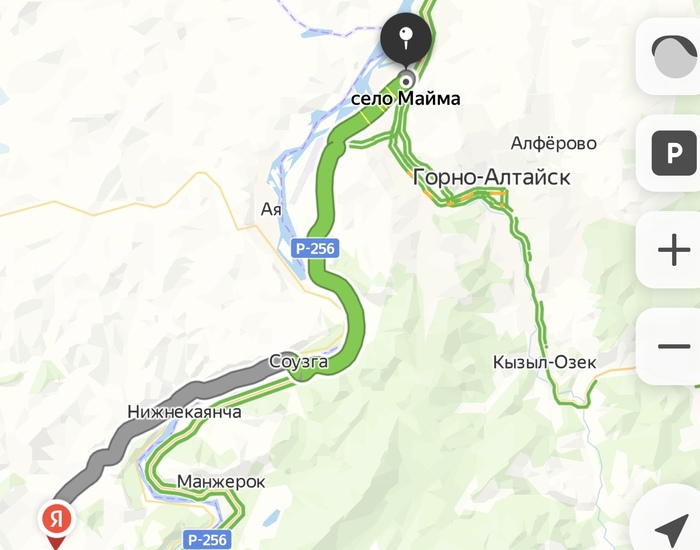Select the Горно-Алтайск city label
Screen dimensions: 700x550
click(492, 177)
